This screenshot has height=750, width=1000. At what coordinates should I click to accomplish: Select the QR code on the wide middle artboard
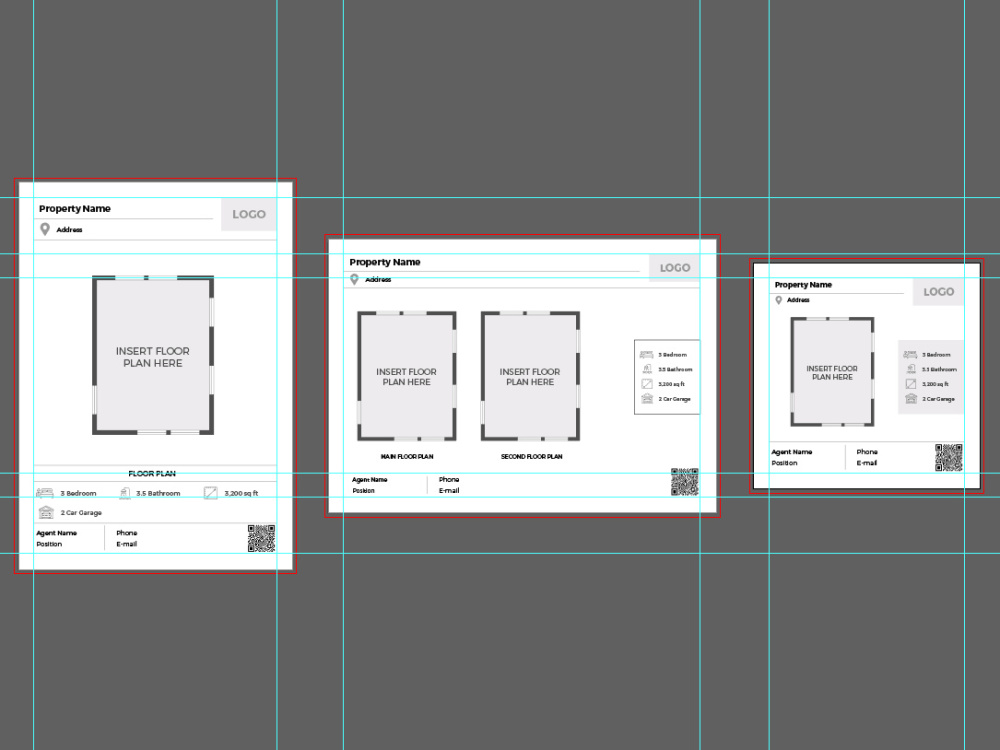(x=685, y=482)
